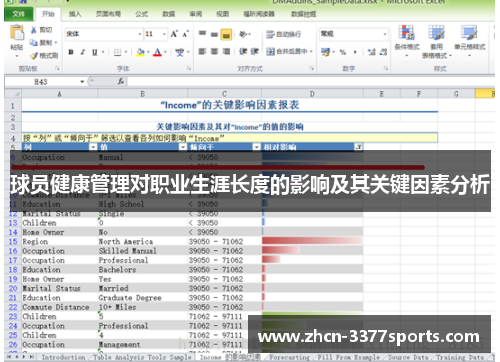500x362 pixels.
Task: Click the increase decimal icon
Action: coord(372,52)
